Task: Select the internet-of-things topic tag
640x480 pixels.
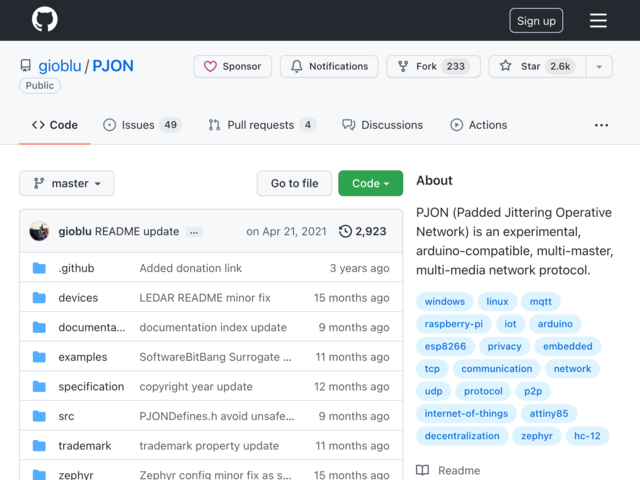Action: tap(466, 414)
